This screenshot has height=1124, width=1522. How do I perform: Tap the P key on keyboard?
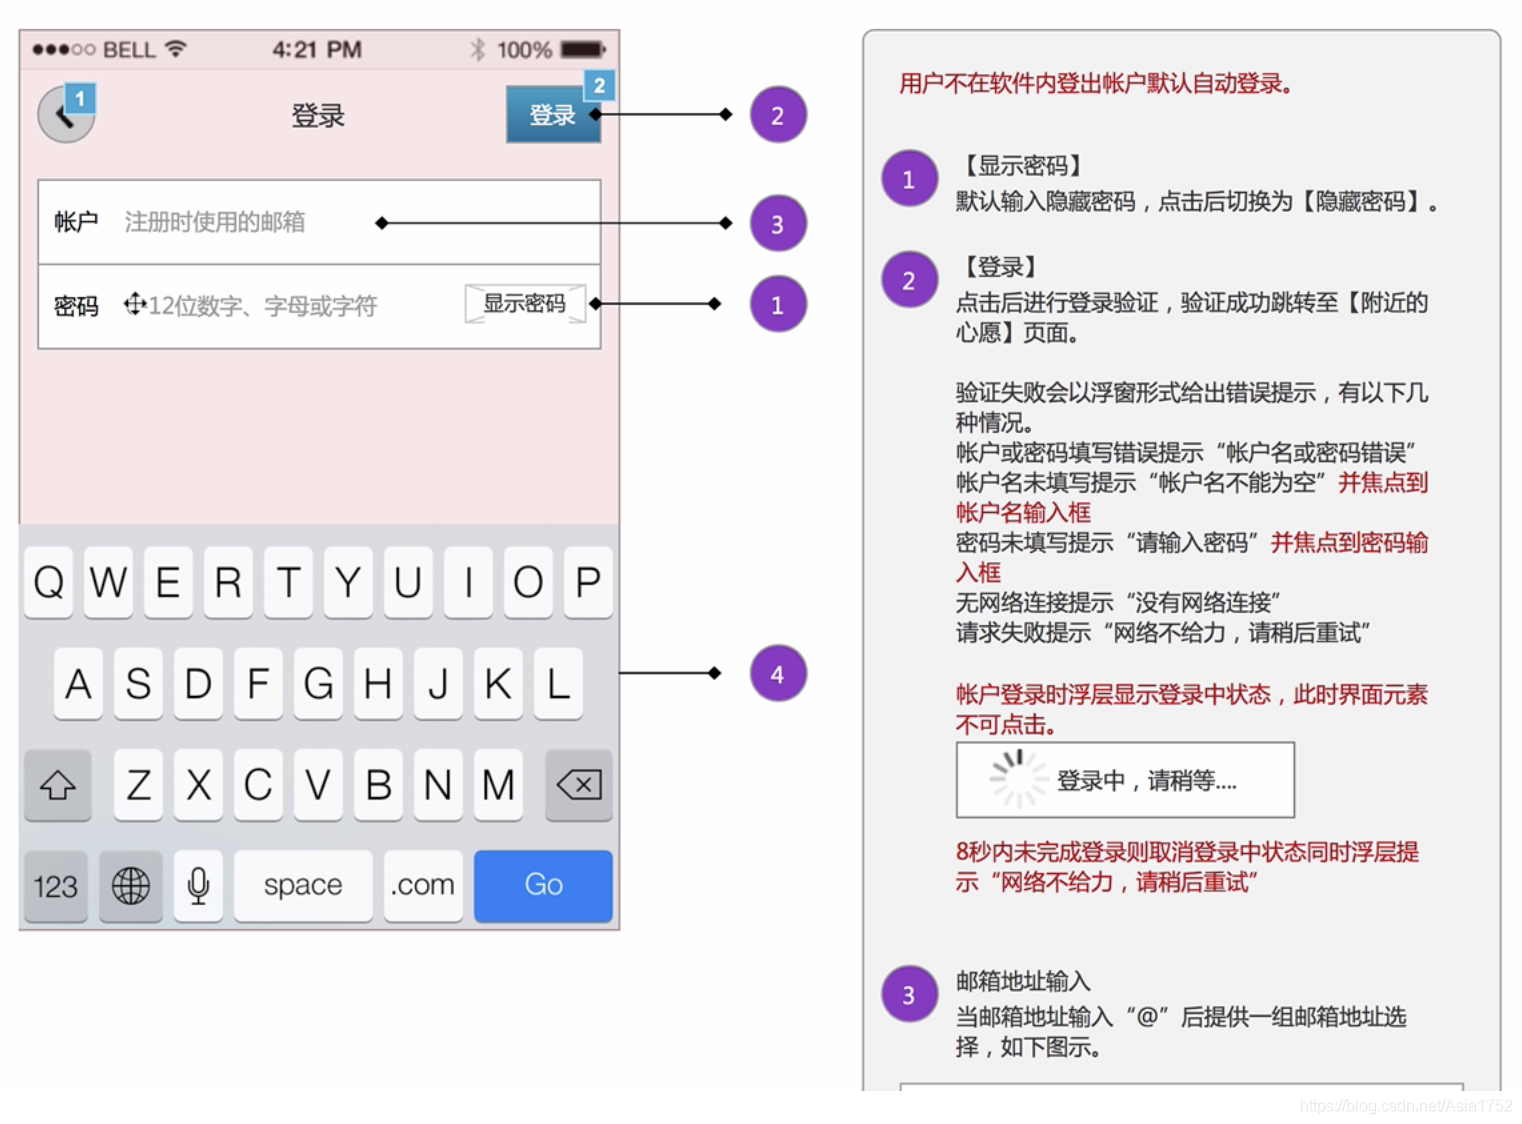[x=588, y=582]
